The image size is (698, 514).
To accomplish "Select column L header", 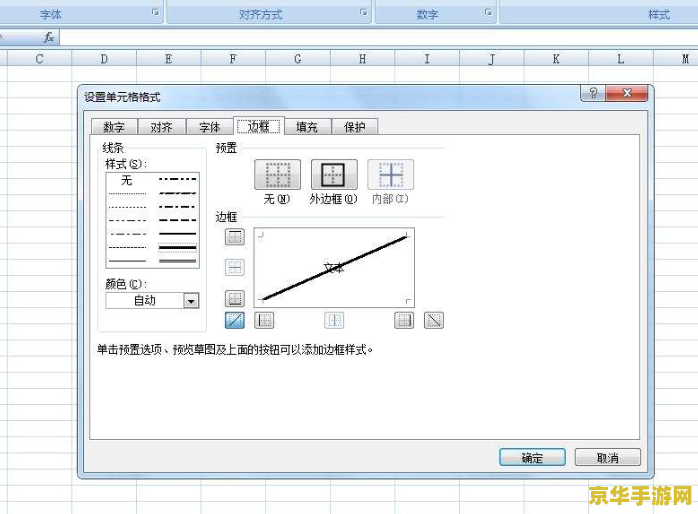I will click(x=621, y=58).
